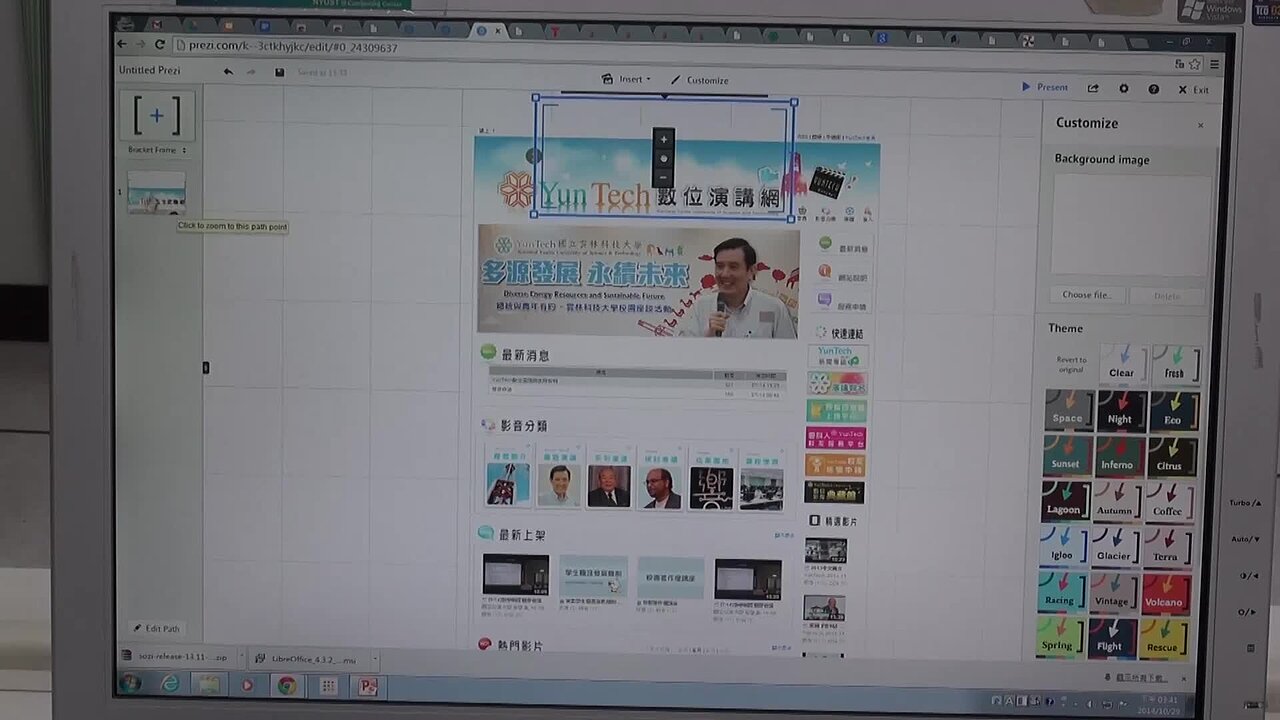Choose the Inferno theme
1280x720 pixels.
[1118, 456]
